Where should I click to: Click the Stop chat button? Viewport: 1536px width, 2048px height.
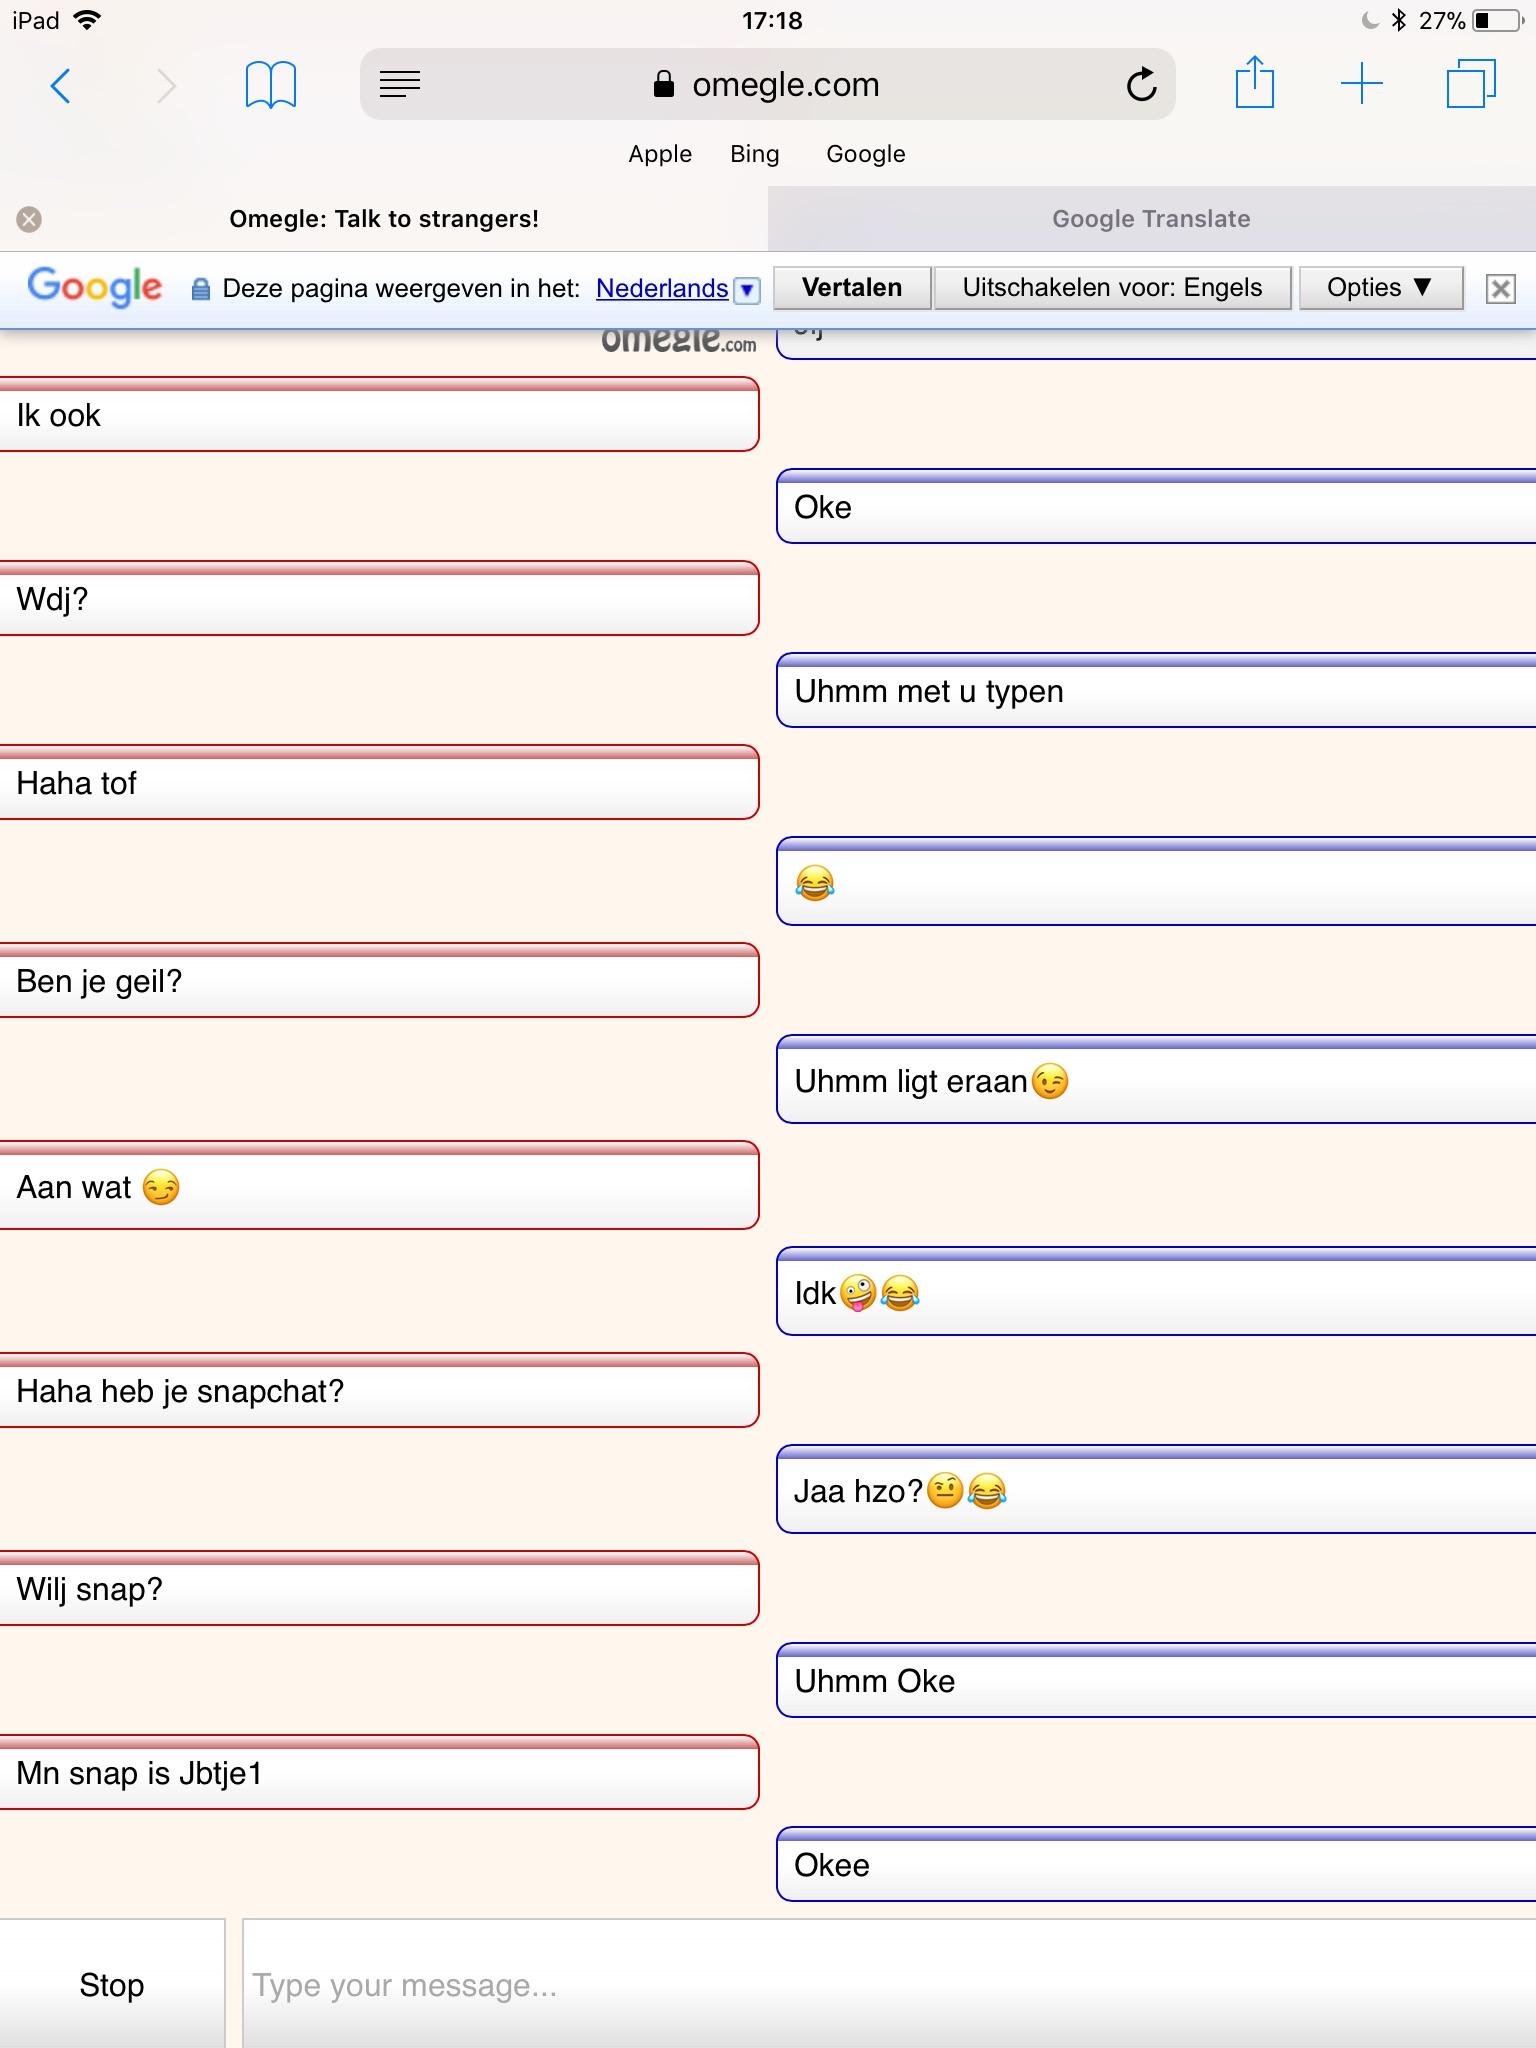click(112, 1985)
